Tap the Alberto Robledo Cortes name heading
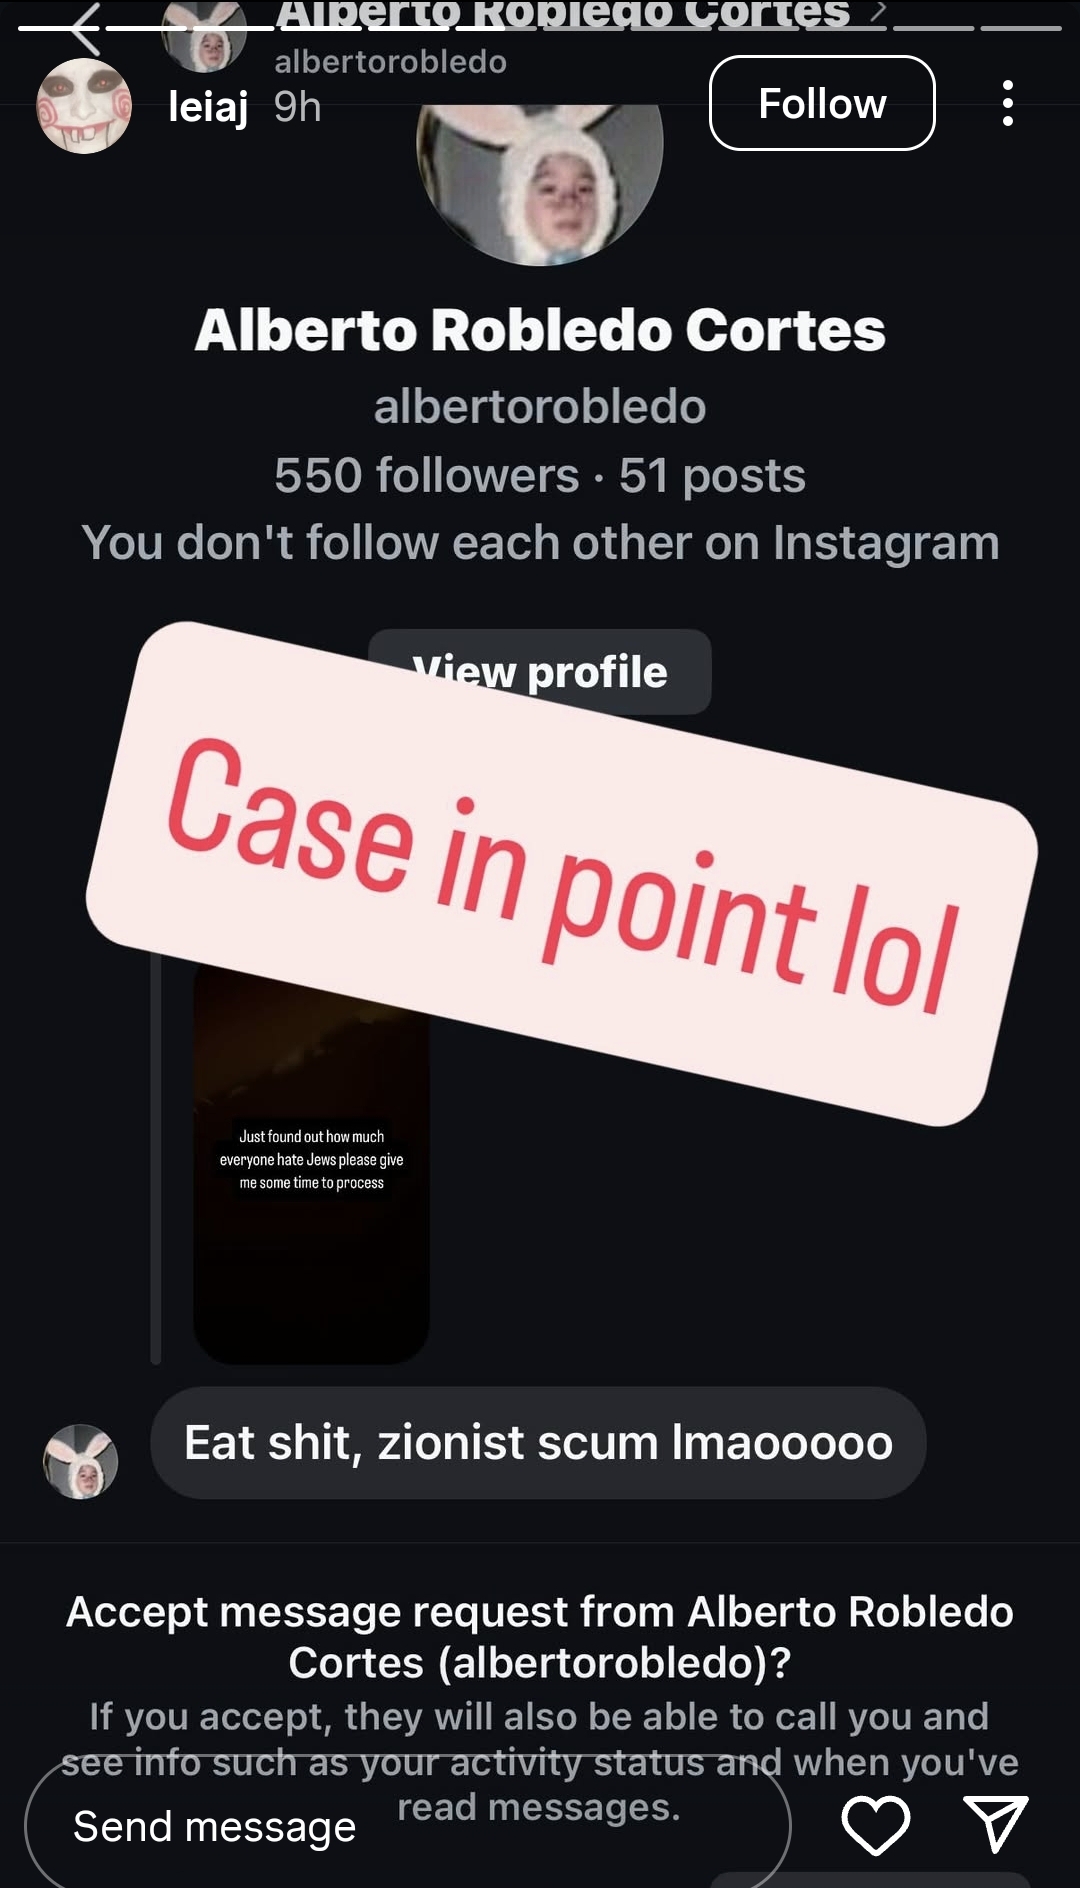This screenshot has height=1888, width=1080. (540, 330)
